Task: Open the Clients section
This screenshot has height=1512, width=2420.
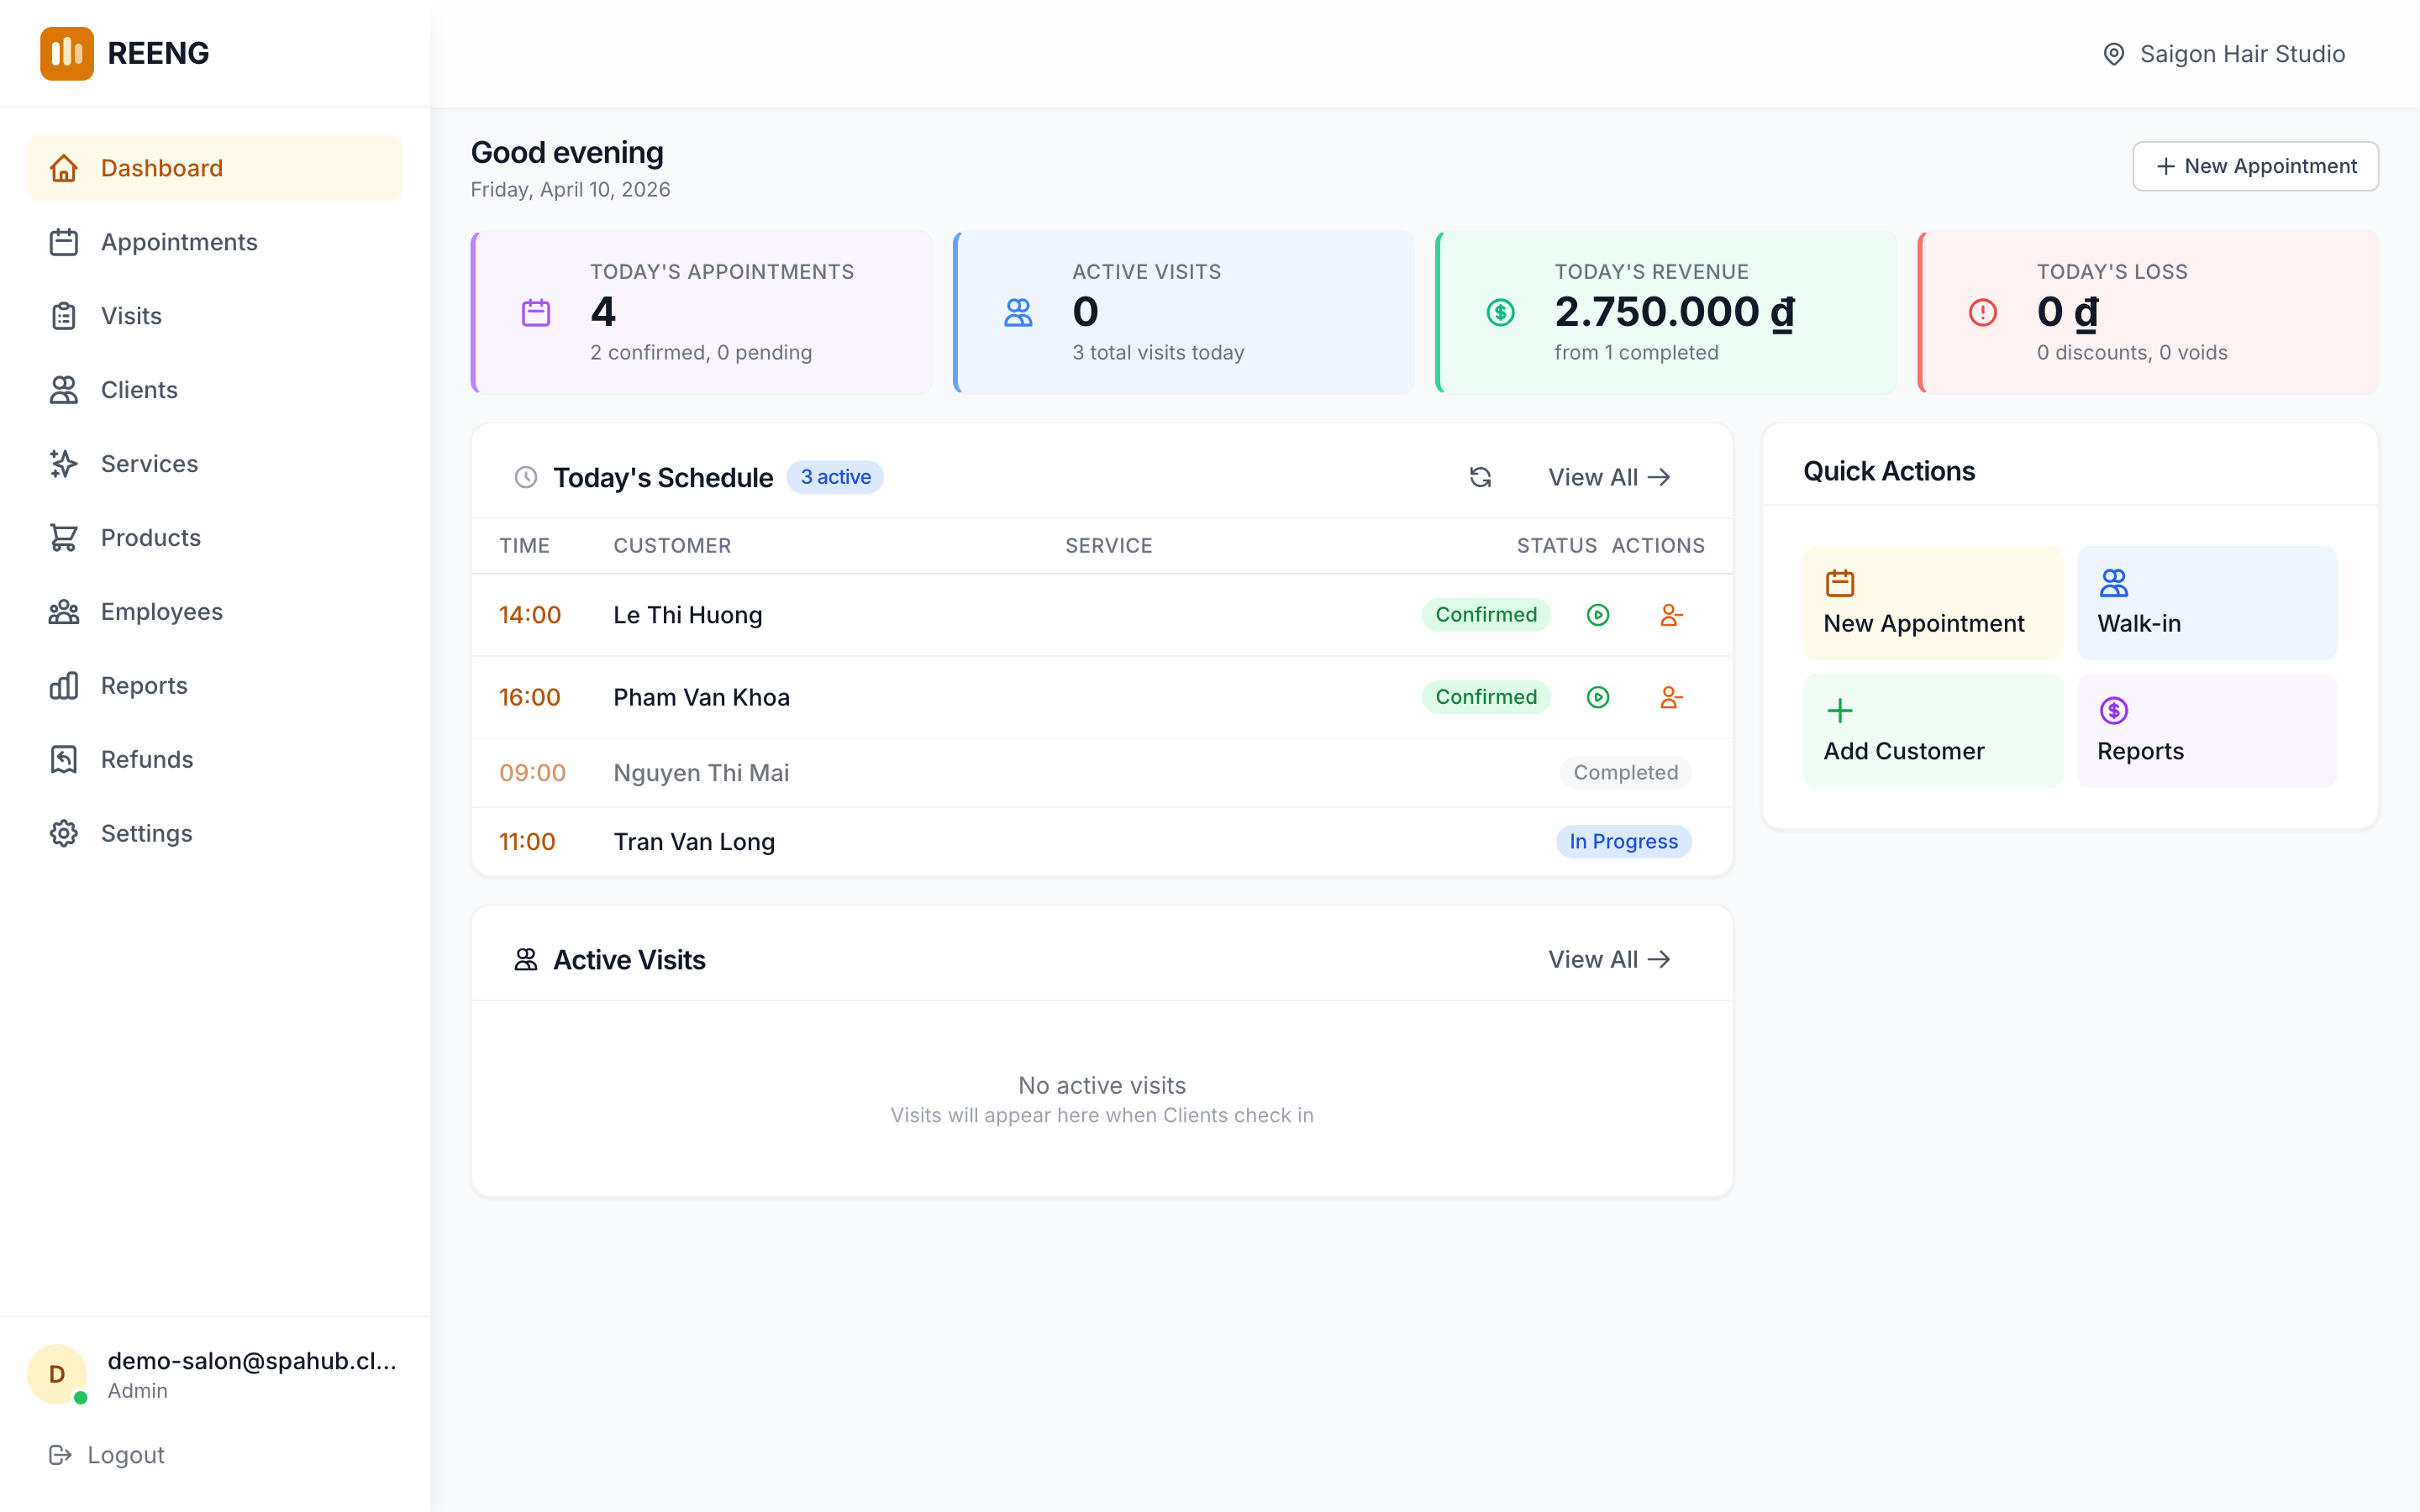Action: click(138, 389)
